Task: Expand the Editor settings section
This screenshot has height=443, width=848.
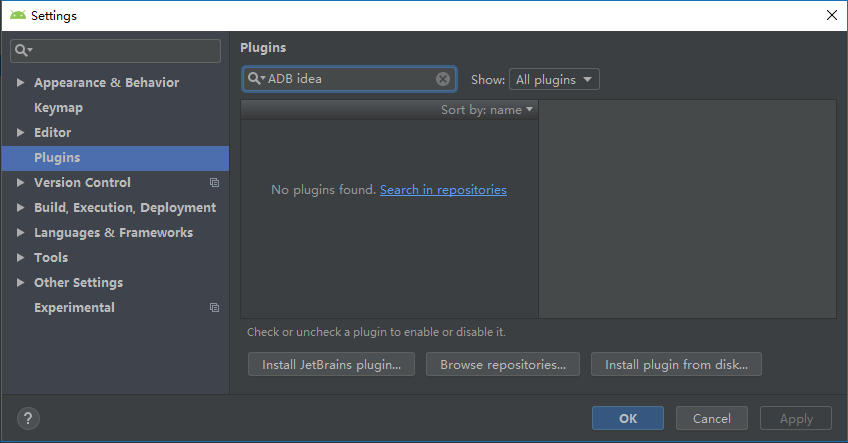Action: pyautogui.click(x=22, y=133)
